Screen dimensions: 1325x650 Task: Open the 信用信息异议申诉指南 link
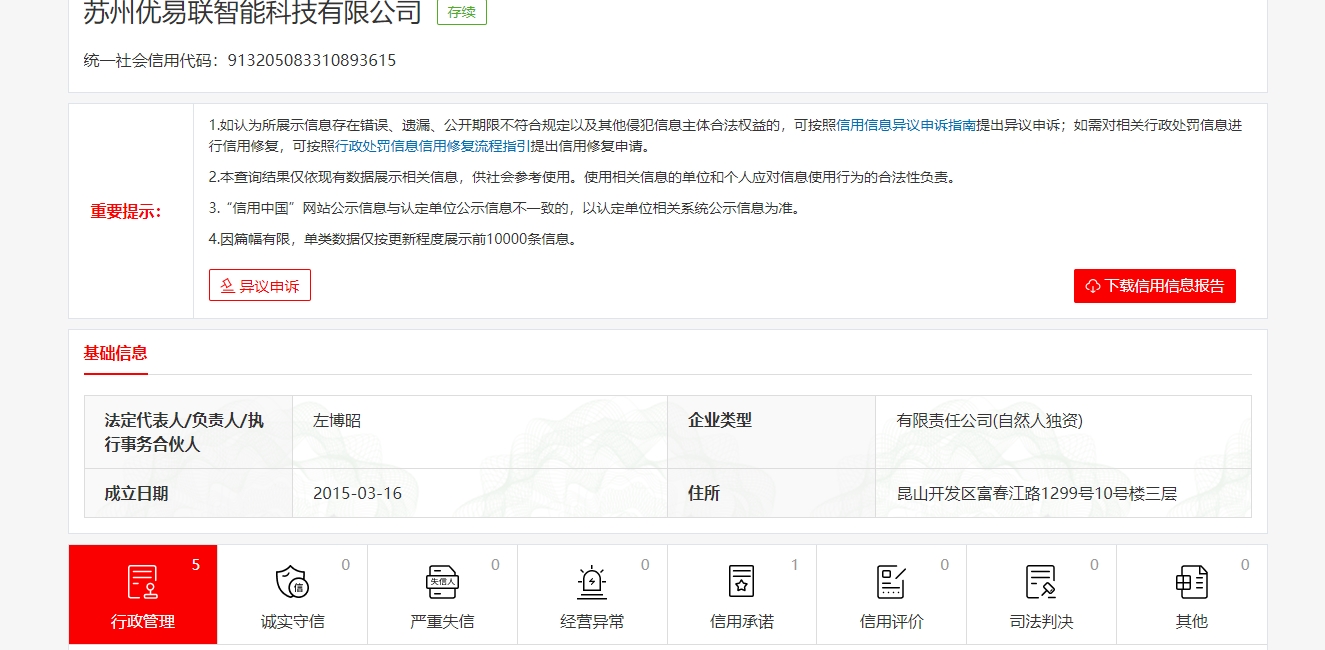coord(906,125)
